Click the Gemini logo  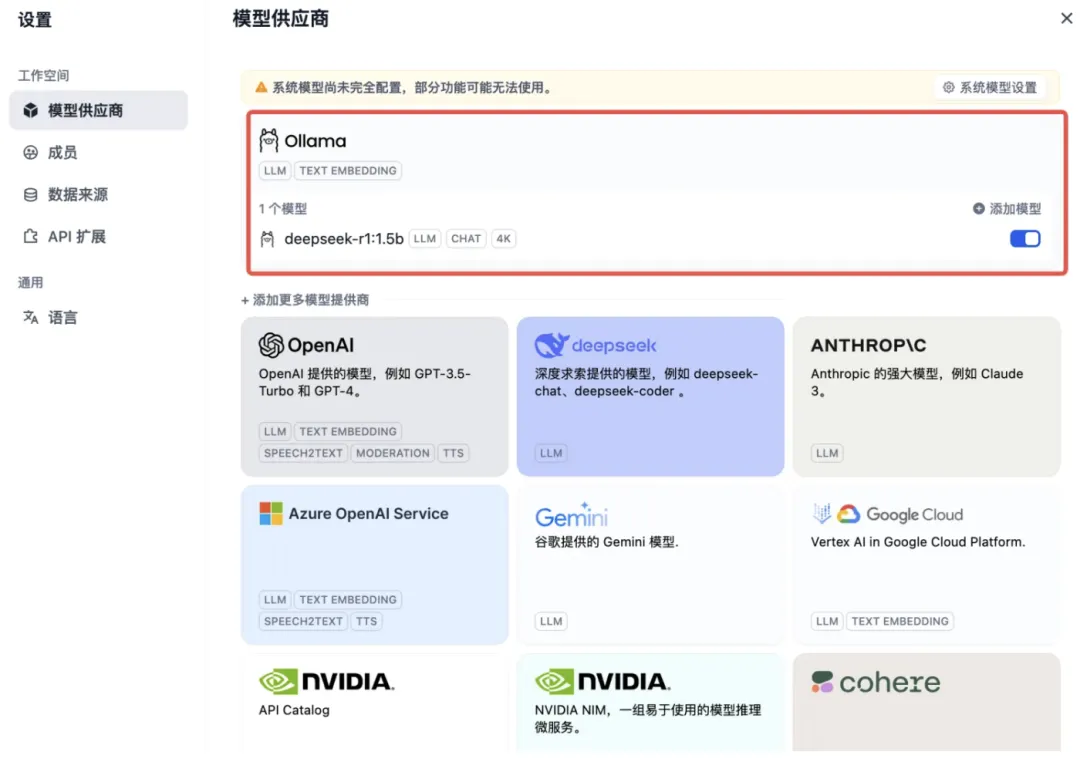click(571, 515)
